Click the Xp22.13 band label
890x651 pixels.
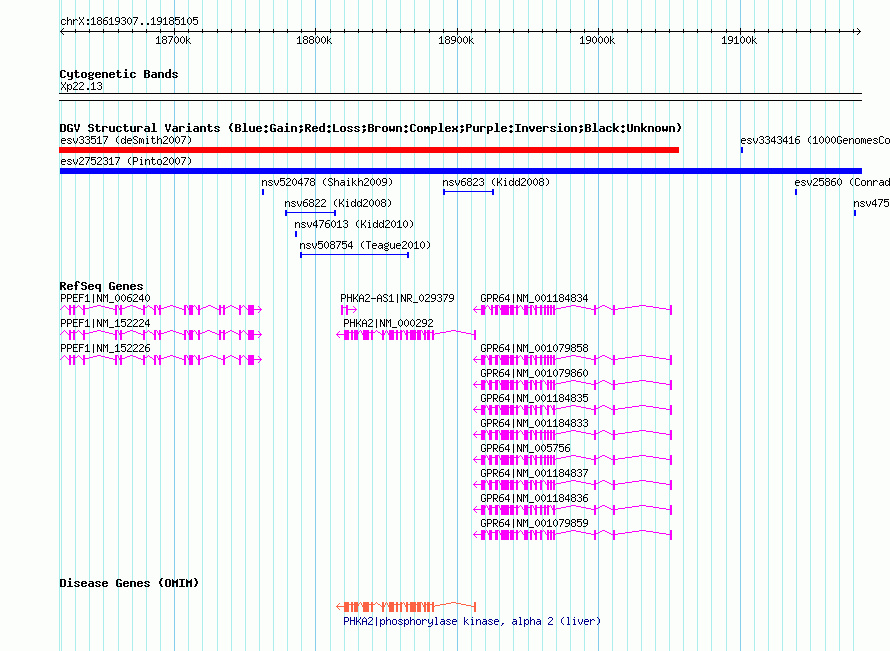click(81, 86)
